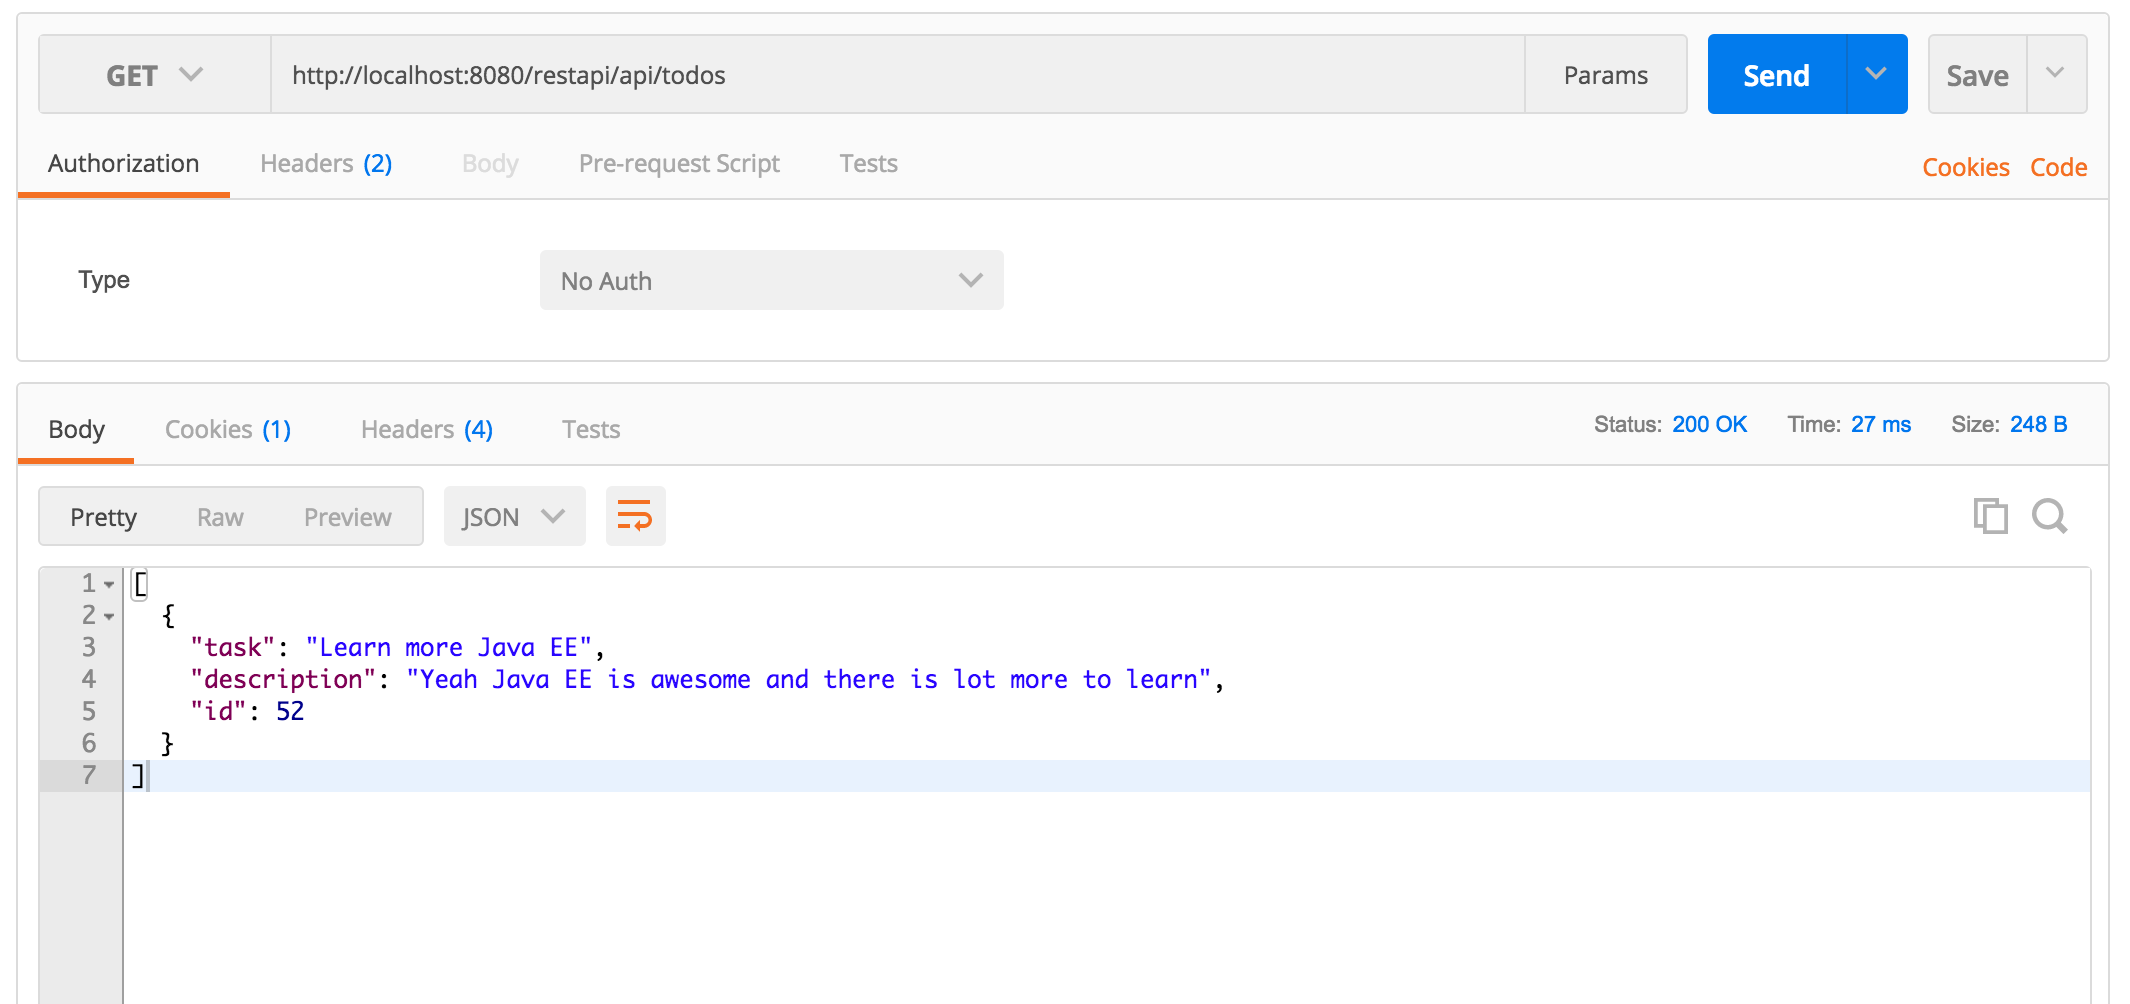Expand the Save options arrow
Viewport: 2130px width, 1004px height.
pyautogui.click(x=2056, y=74)
